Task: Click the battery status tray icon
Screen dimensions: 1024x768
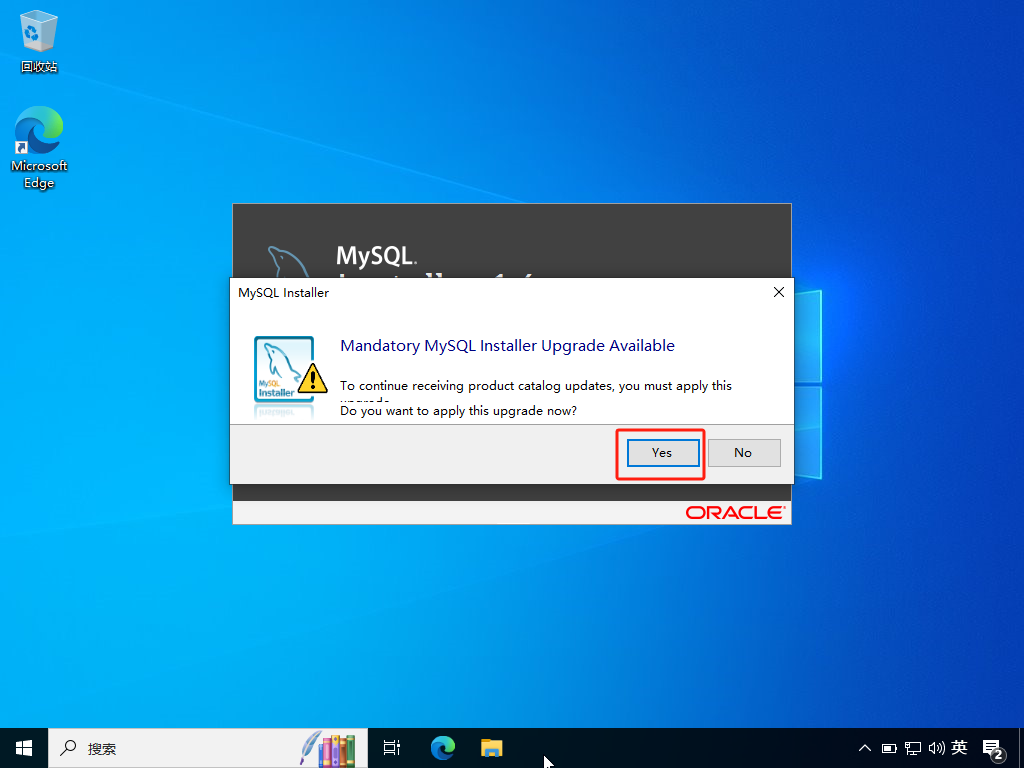Action: click(889, 748)
